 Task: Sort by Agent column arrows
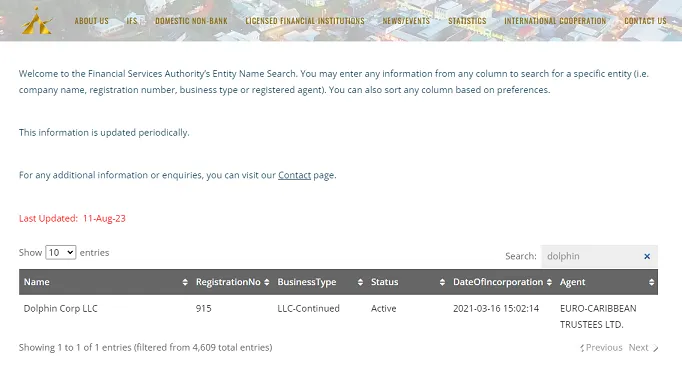[x=651, y=282]
